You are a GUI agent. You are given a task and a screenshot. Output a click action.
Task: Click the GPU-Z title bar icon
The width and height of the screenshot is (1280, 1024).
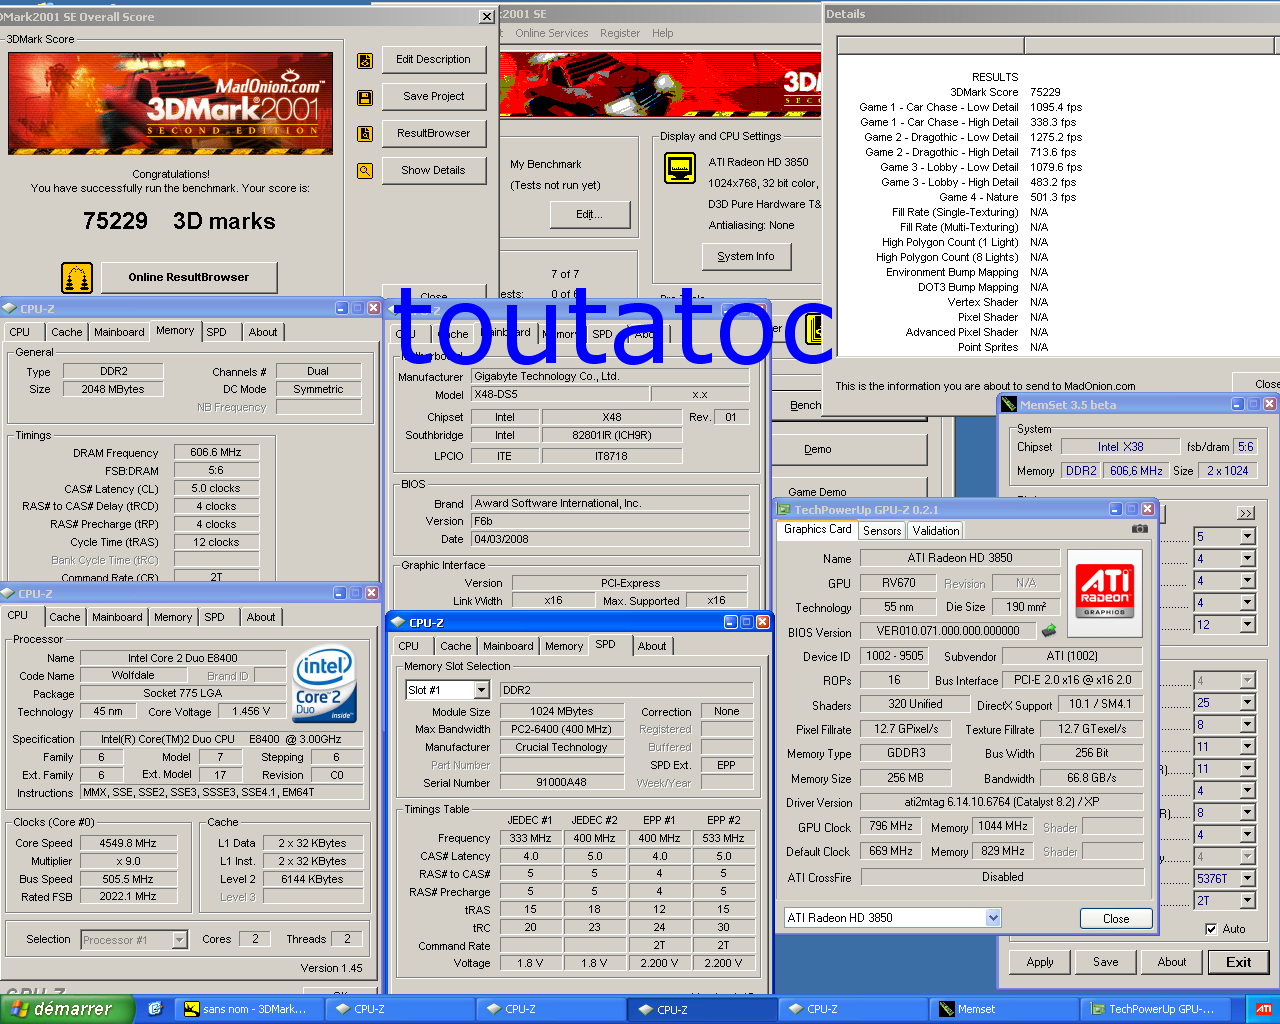pos(784,510)
